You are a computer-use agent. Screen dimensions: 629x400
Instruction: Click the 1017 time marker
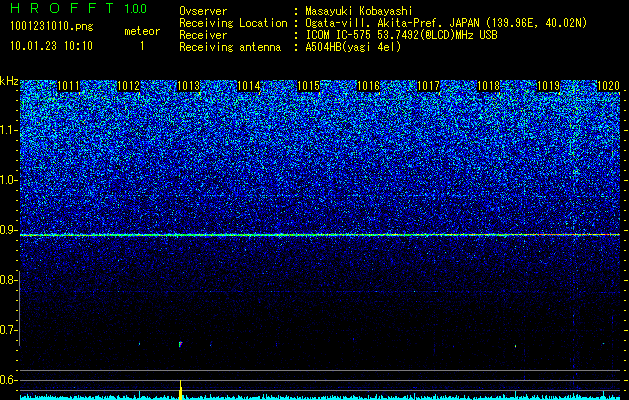point(428,86)
